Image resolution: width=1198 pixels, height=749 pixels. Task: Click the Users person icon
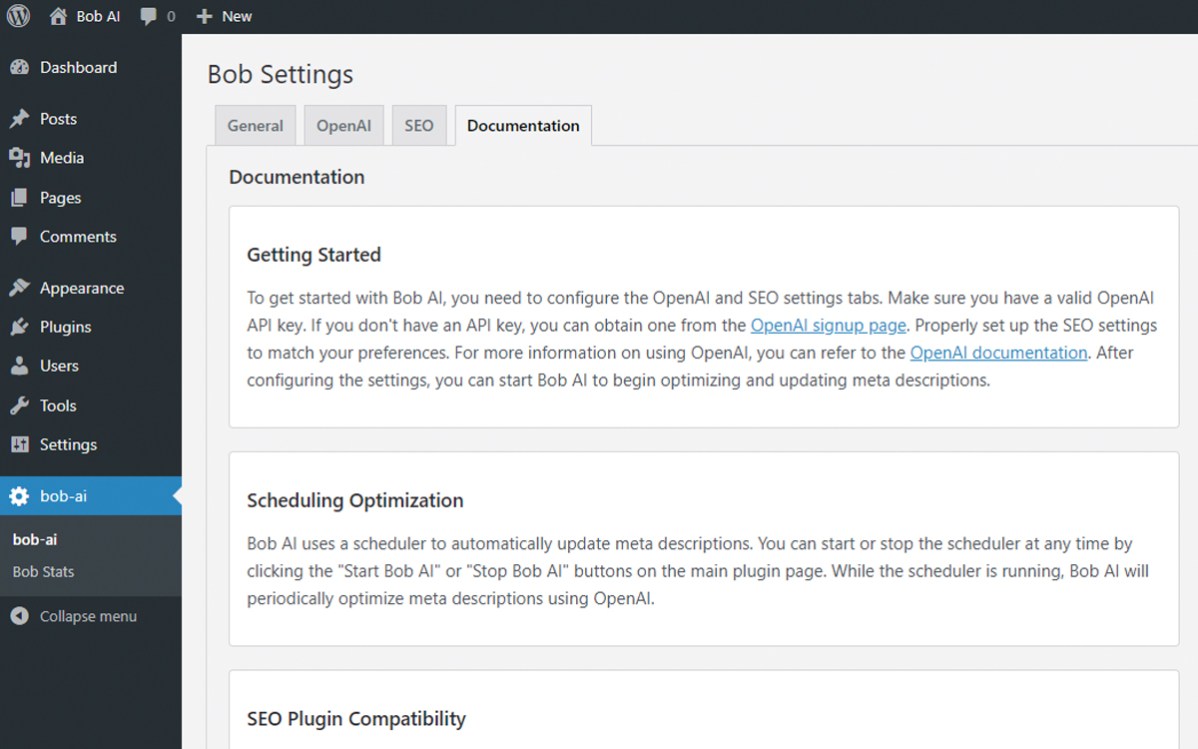tap(19, 366)
